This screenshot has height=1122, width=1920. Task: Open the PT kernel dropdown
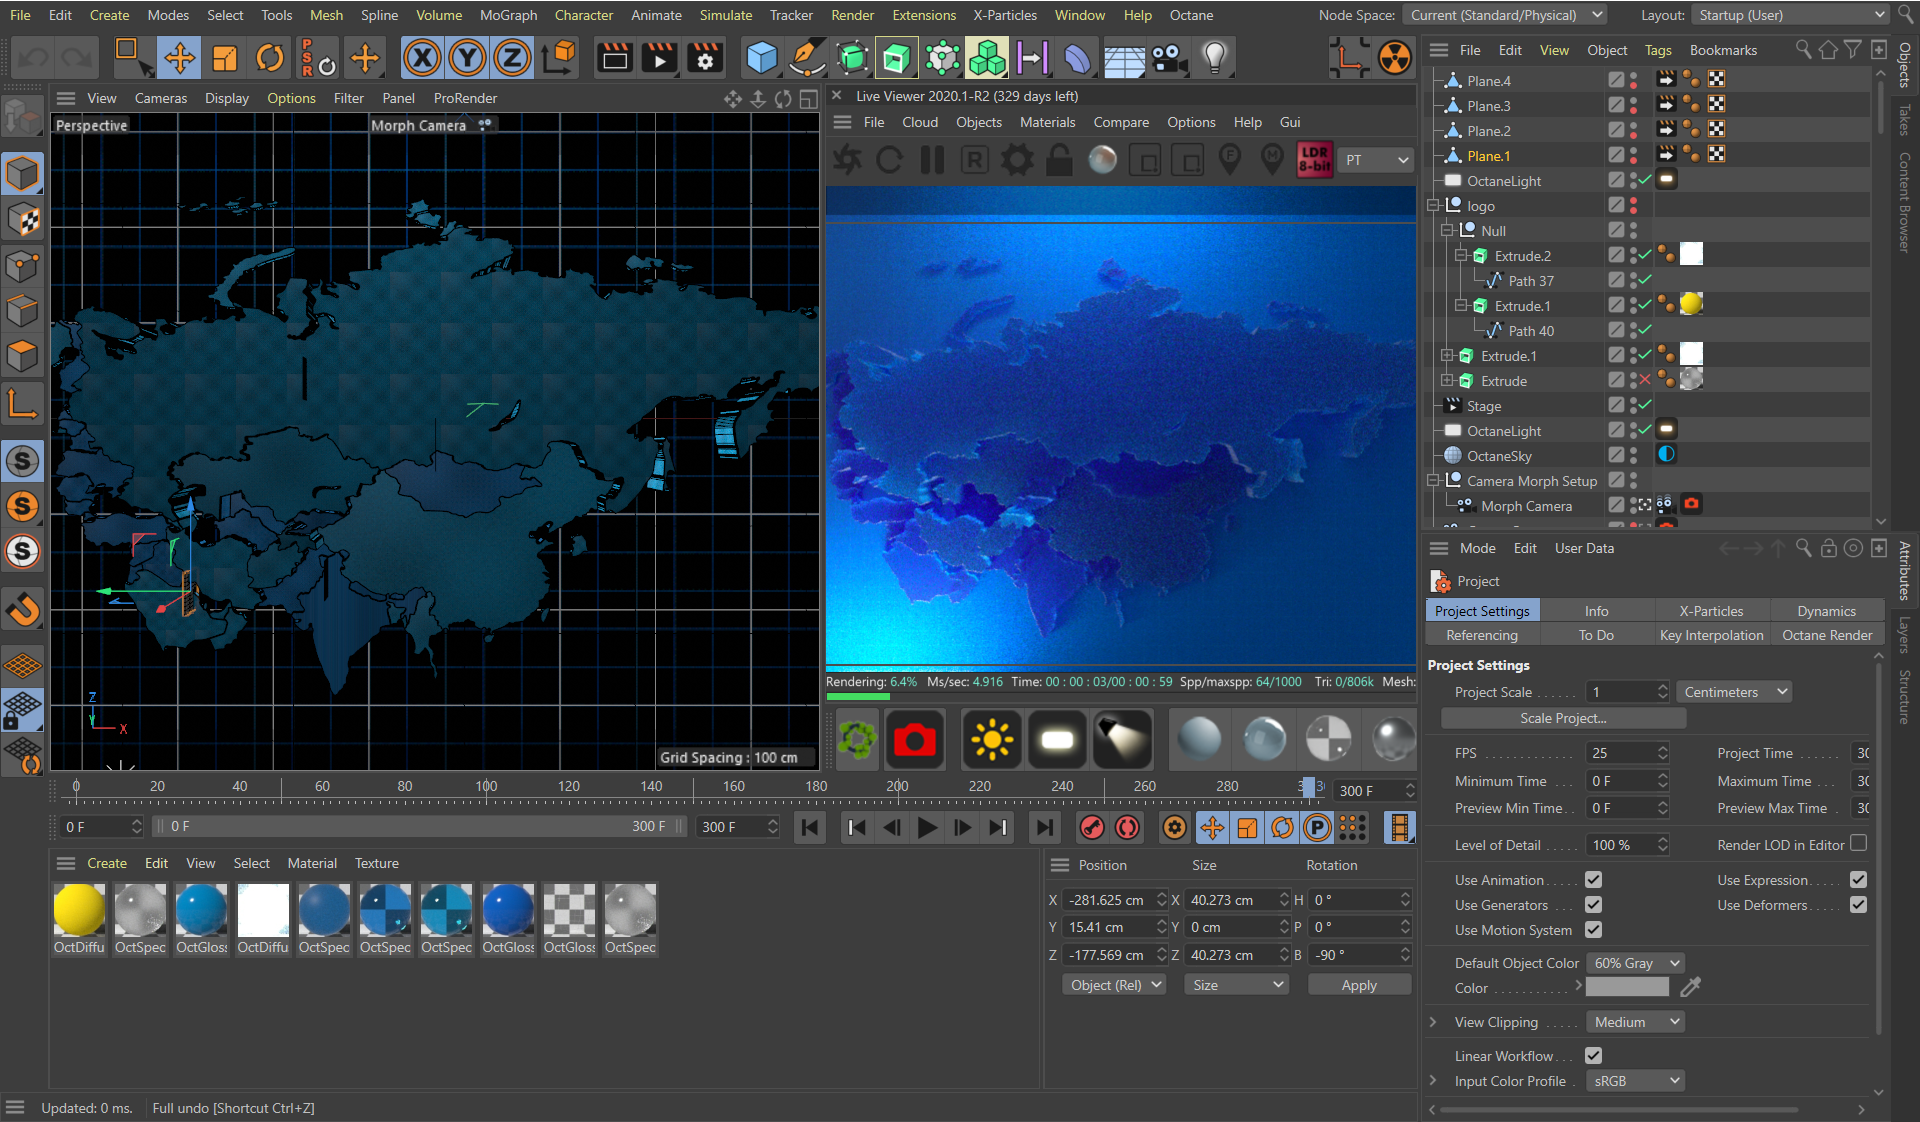point(1376,160)
